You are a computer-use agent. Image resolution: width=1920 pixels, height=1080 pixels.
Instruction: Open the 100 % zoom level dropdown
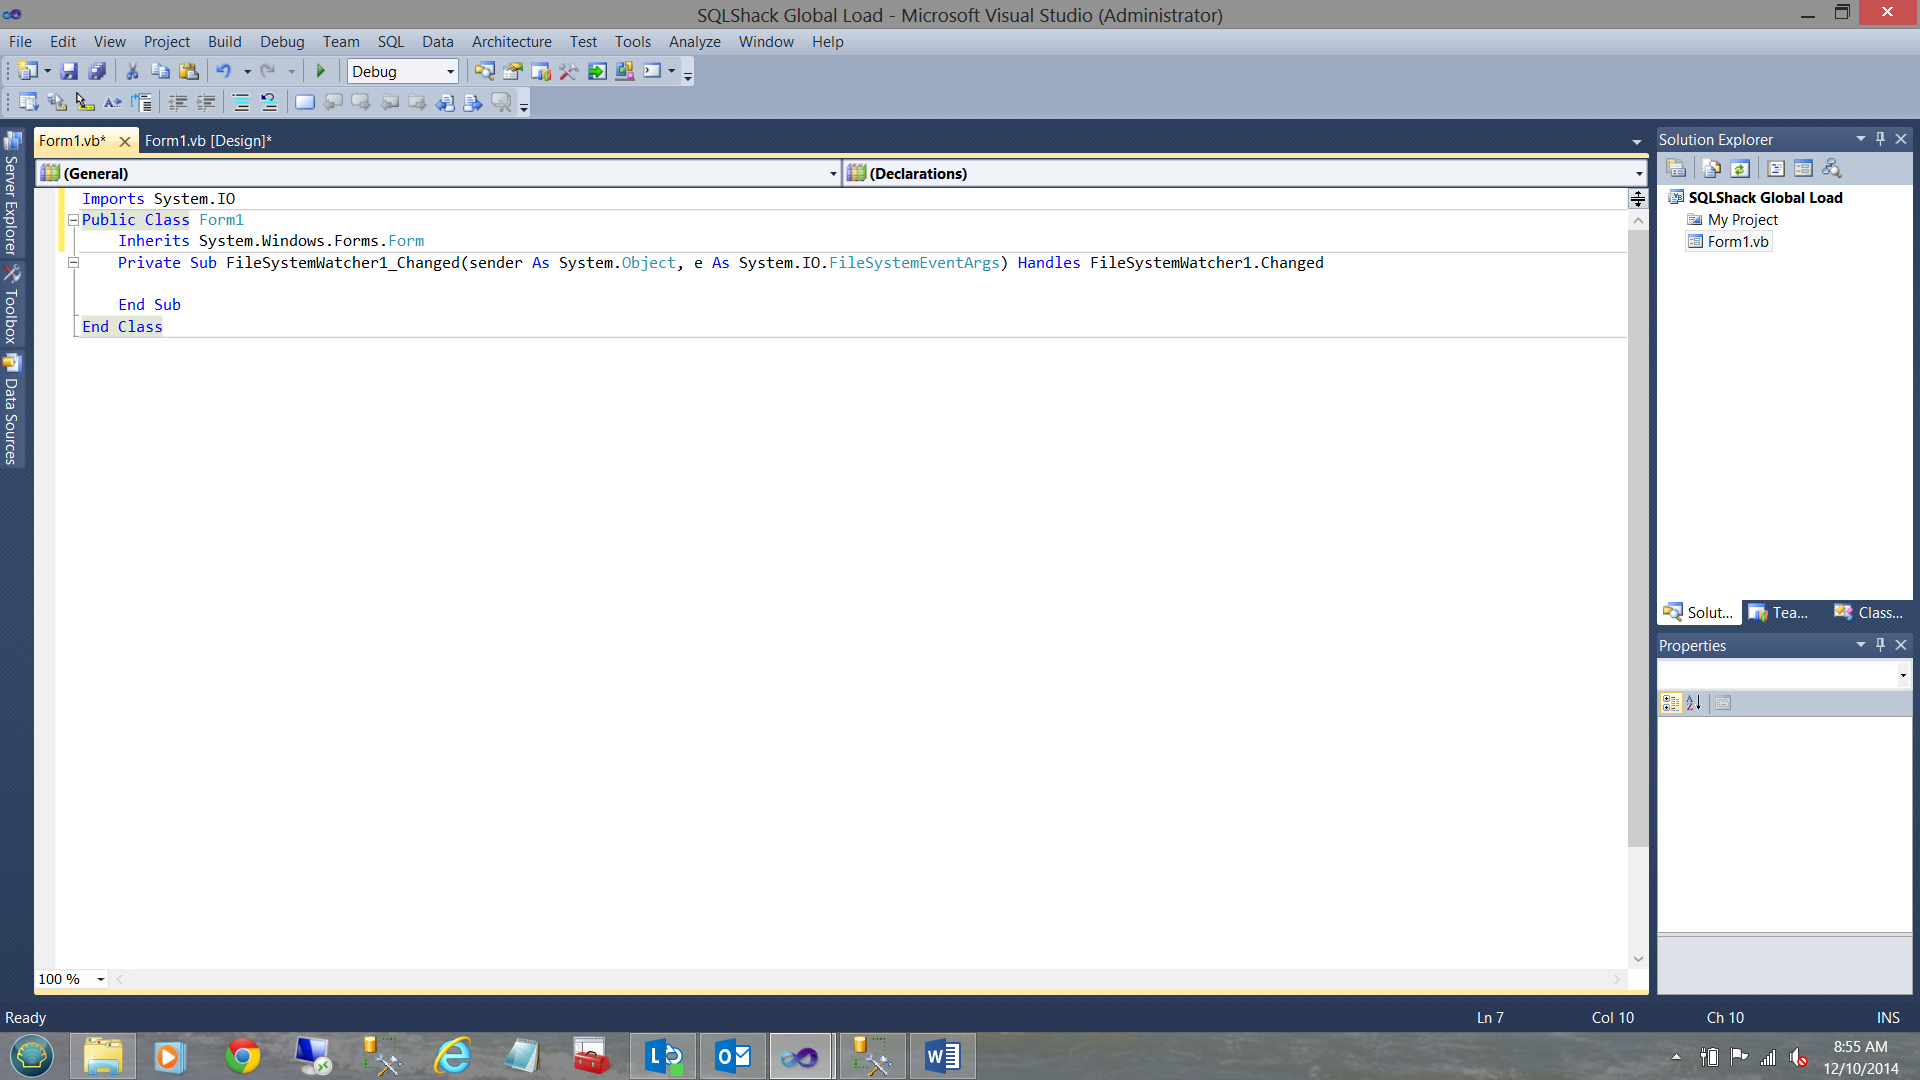point(101,980)
